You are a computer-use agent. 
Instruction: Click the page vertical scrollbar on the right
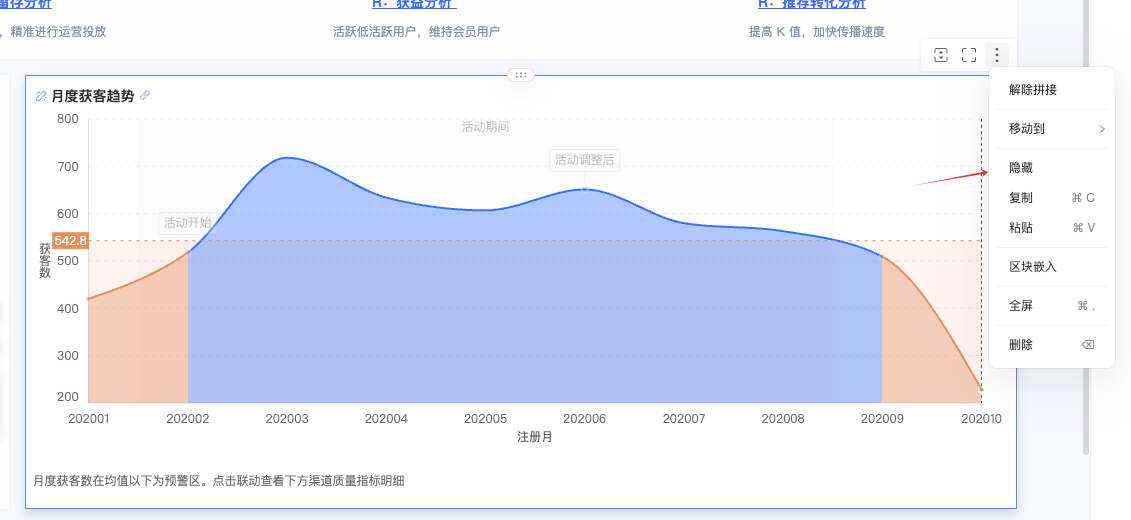[x=1086, y=227]
